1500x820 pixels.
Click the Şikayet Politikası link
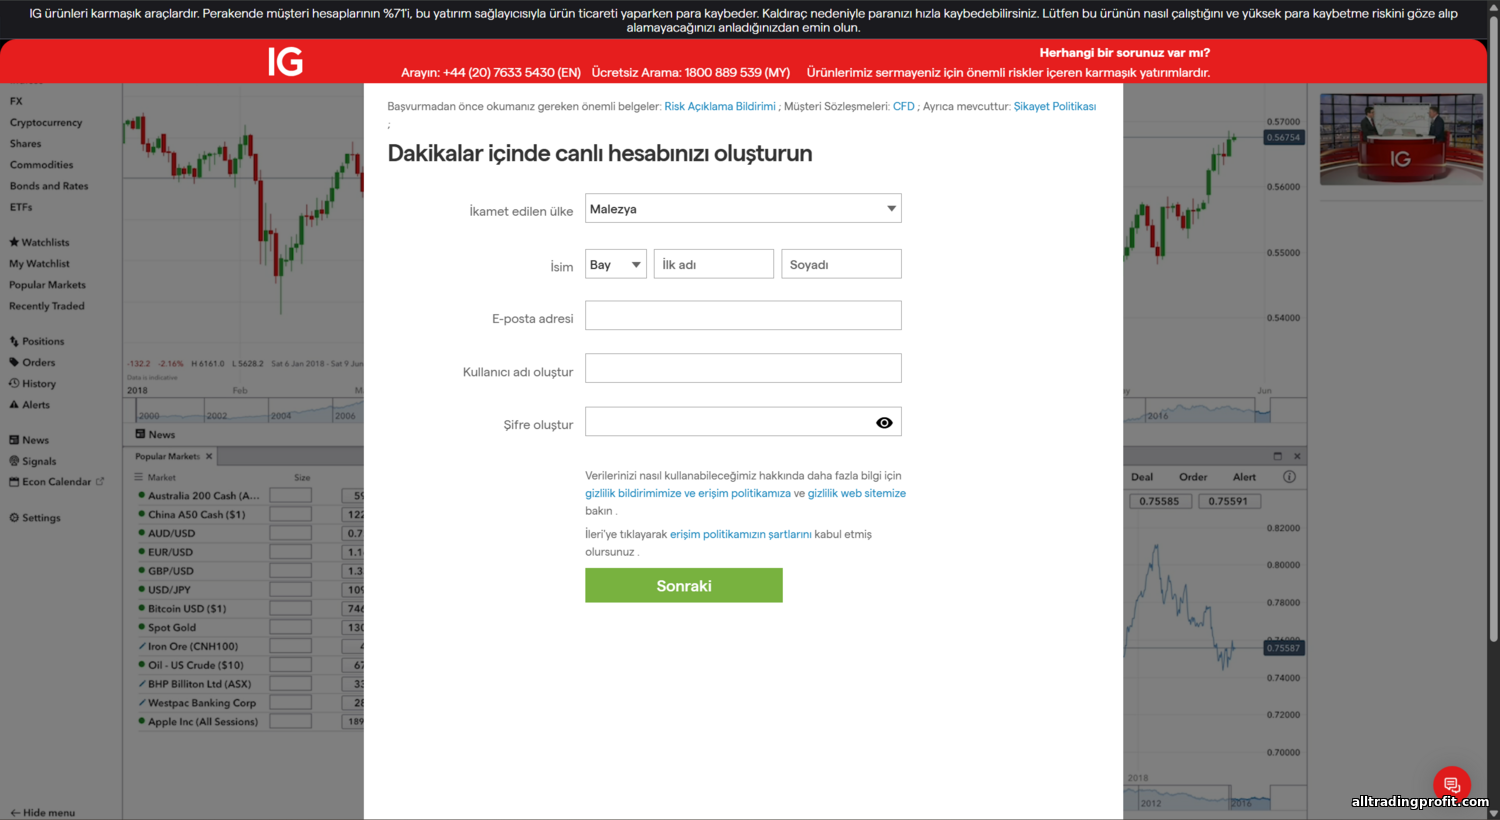coord(1054,106)
